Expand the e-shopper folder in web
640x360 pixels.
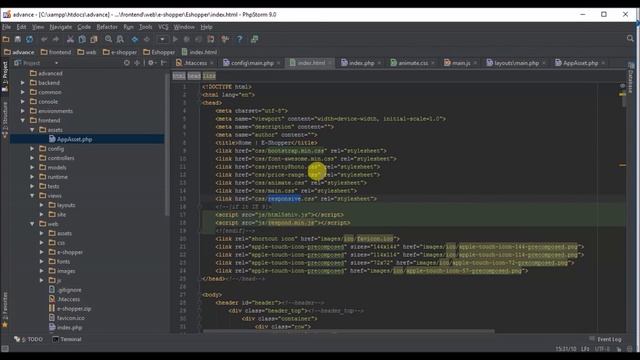[42, 252]
